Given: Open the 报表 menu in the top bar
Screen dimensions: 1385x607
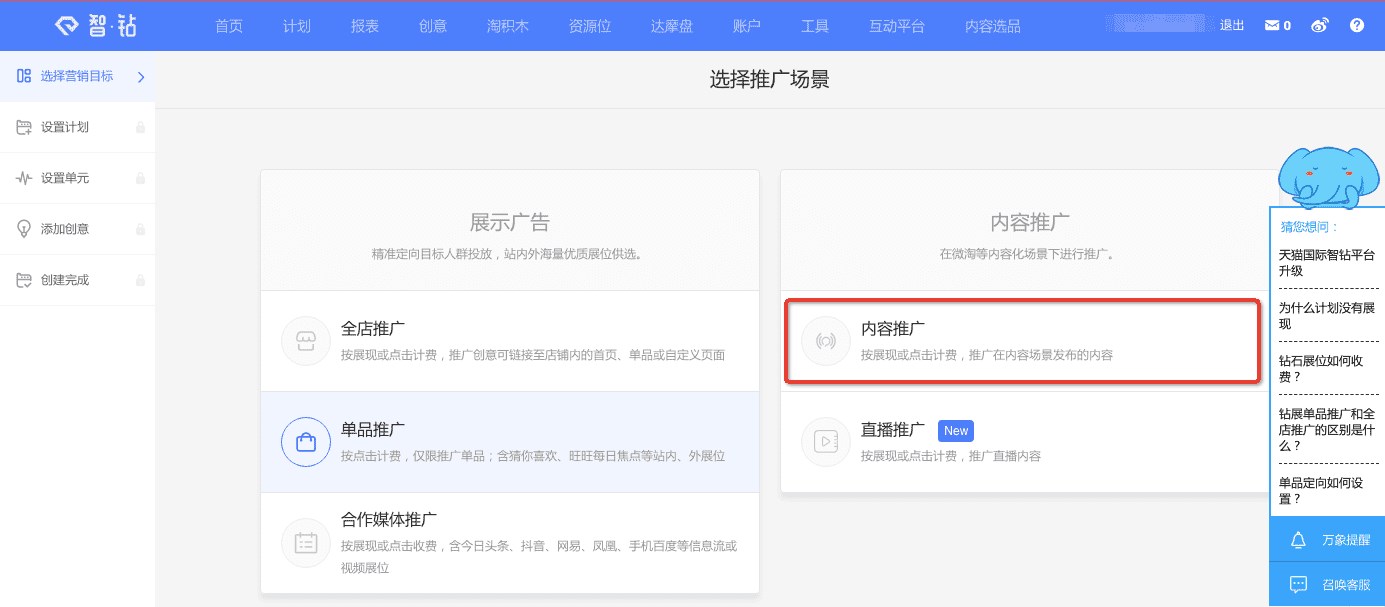Looking at the screenshot, I should (364, 26).
